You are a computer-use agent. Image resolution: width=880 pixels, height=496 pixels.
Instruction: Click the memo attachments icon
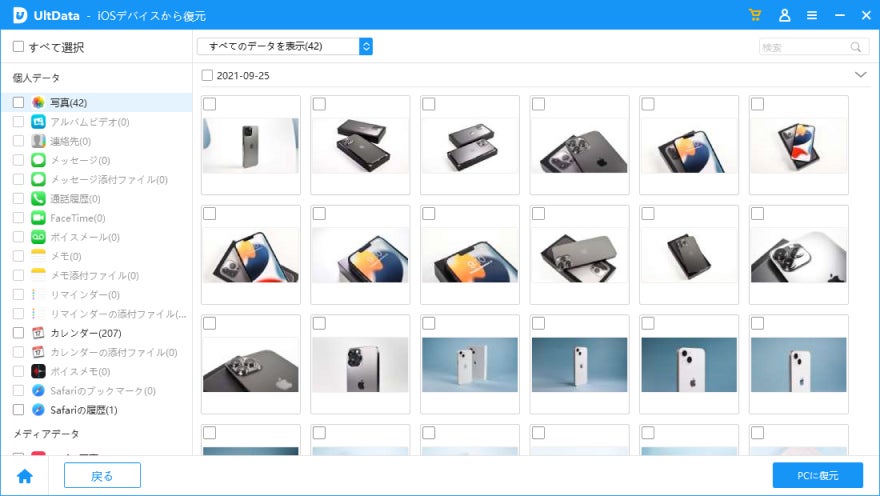coord(38,275)
